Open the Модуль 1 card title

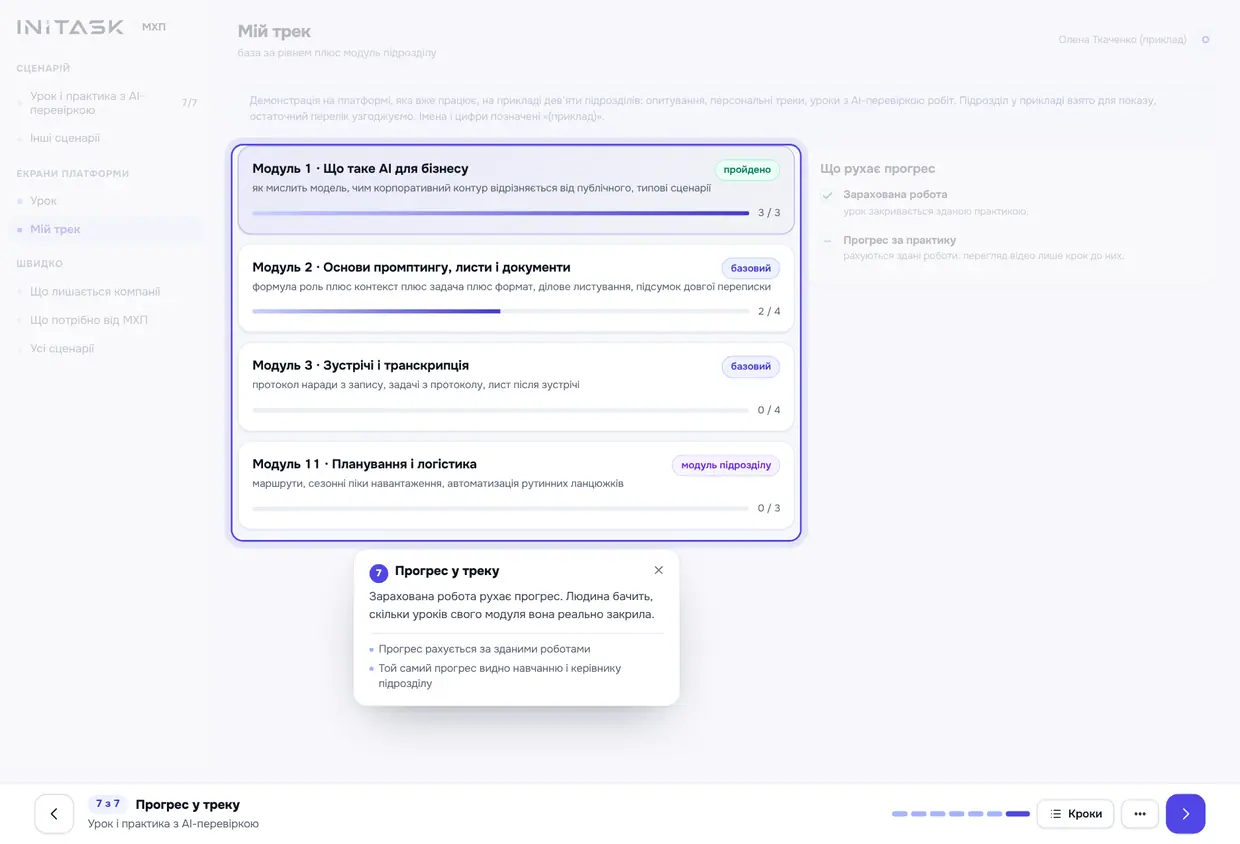pos(360,169)
